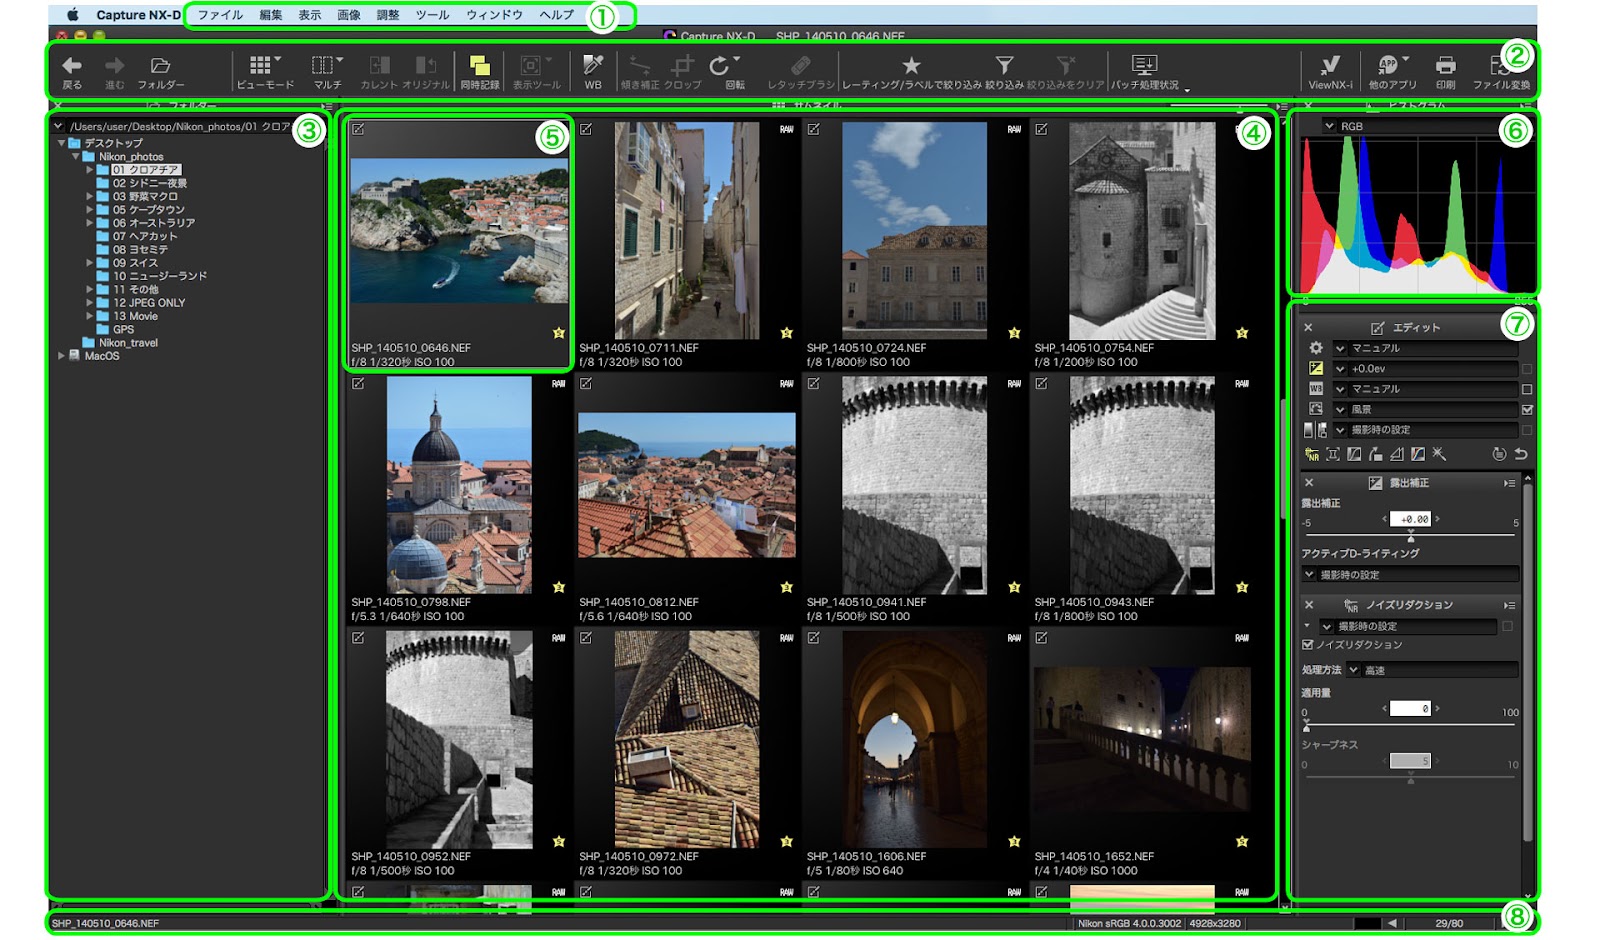This screenshot has height=940, width=1600.
Task: Open the gear row マニュアル dropdown
Action: point(1425,348)
